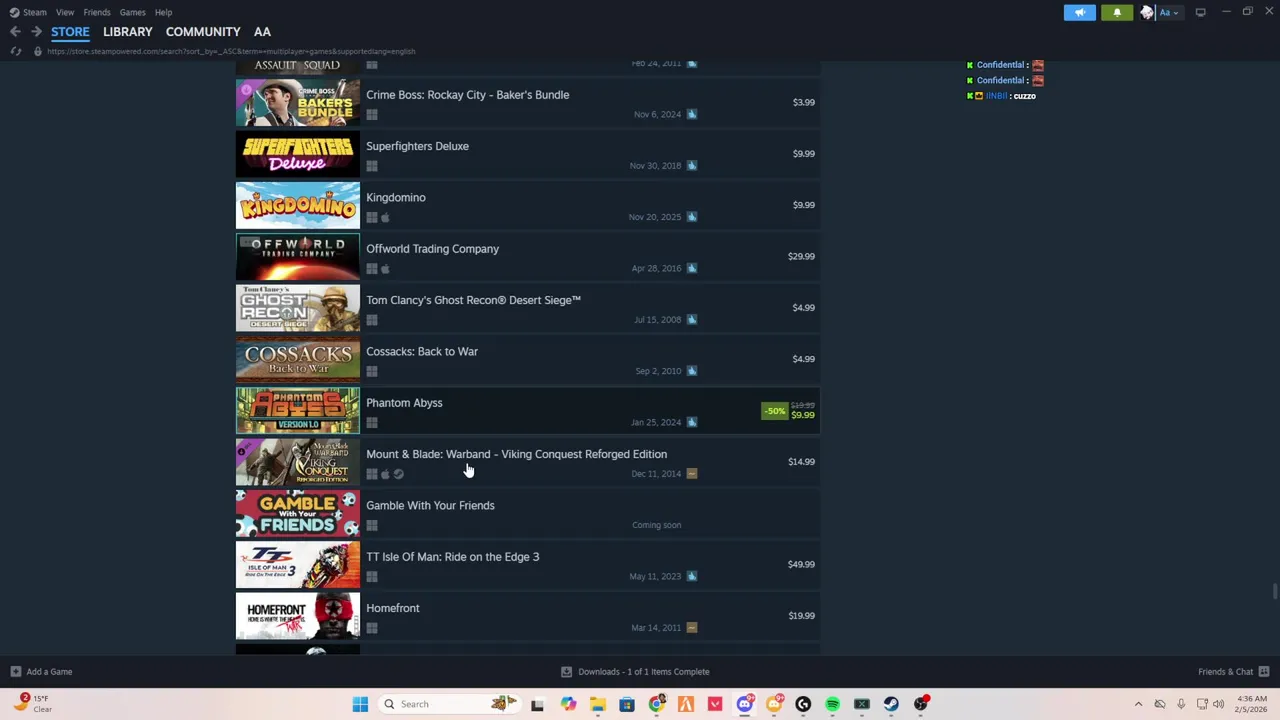Open Valorant icon on taskbar
1280x720 pixels.
(715, 704)
